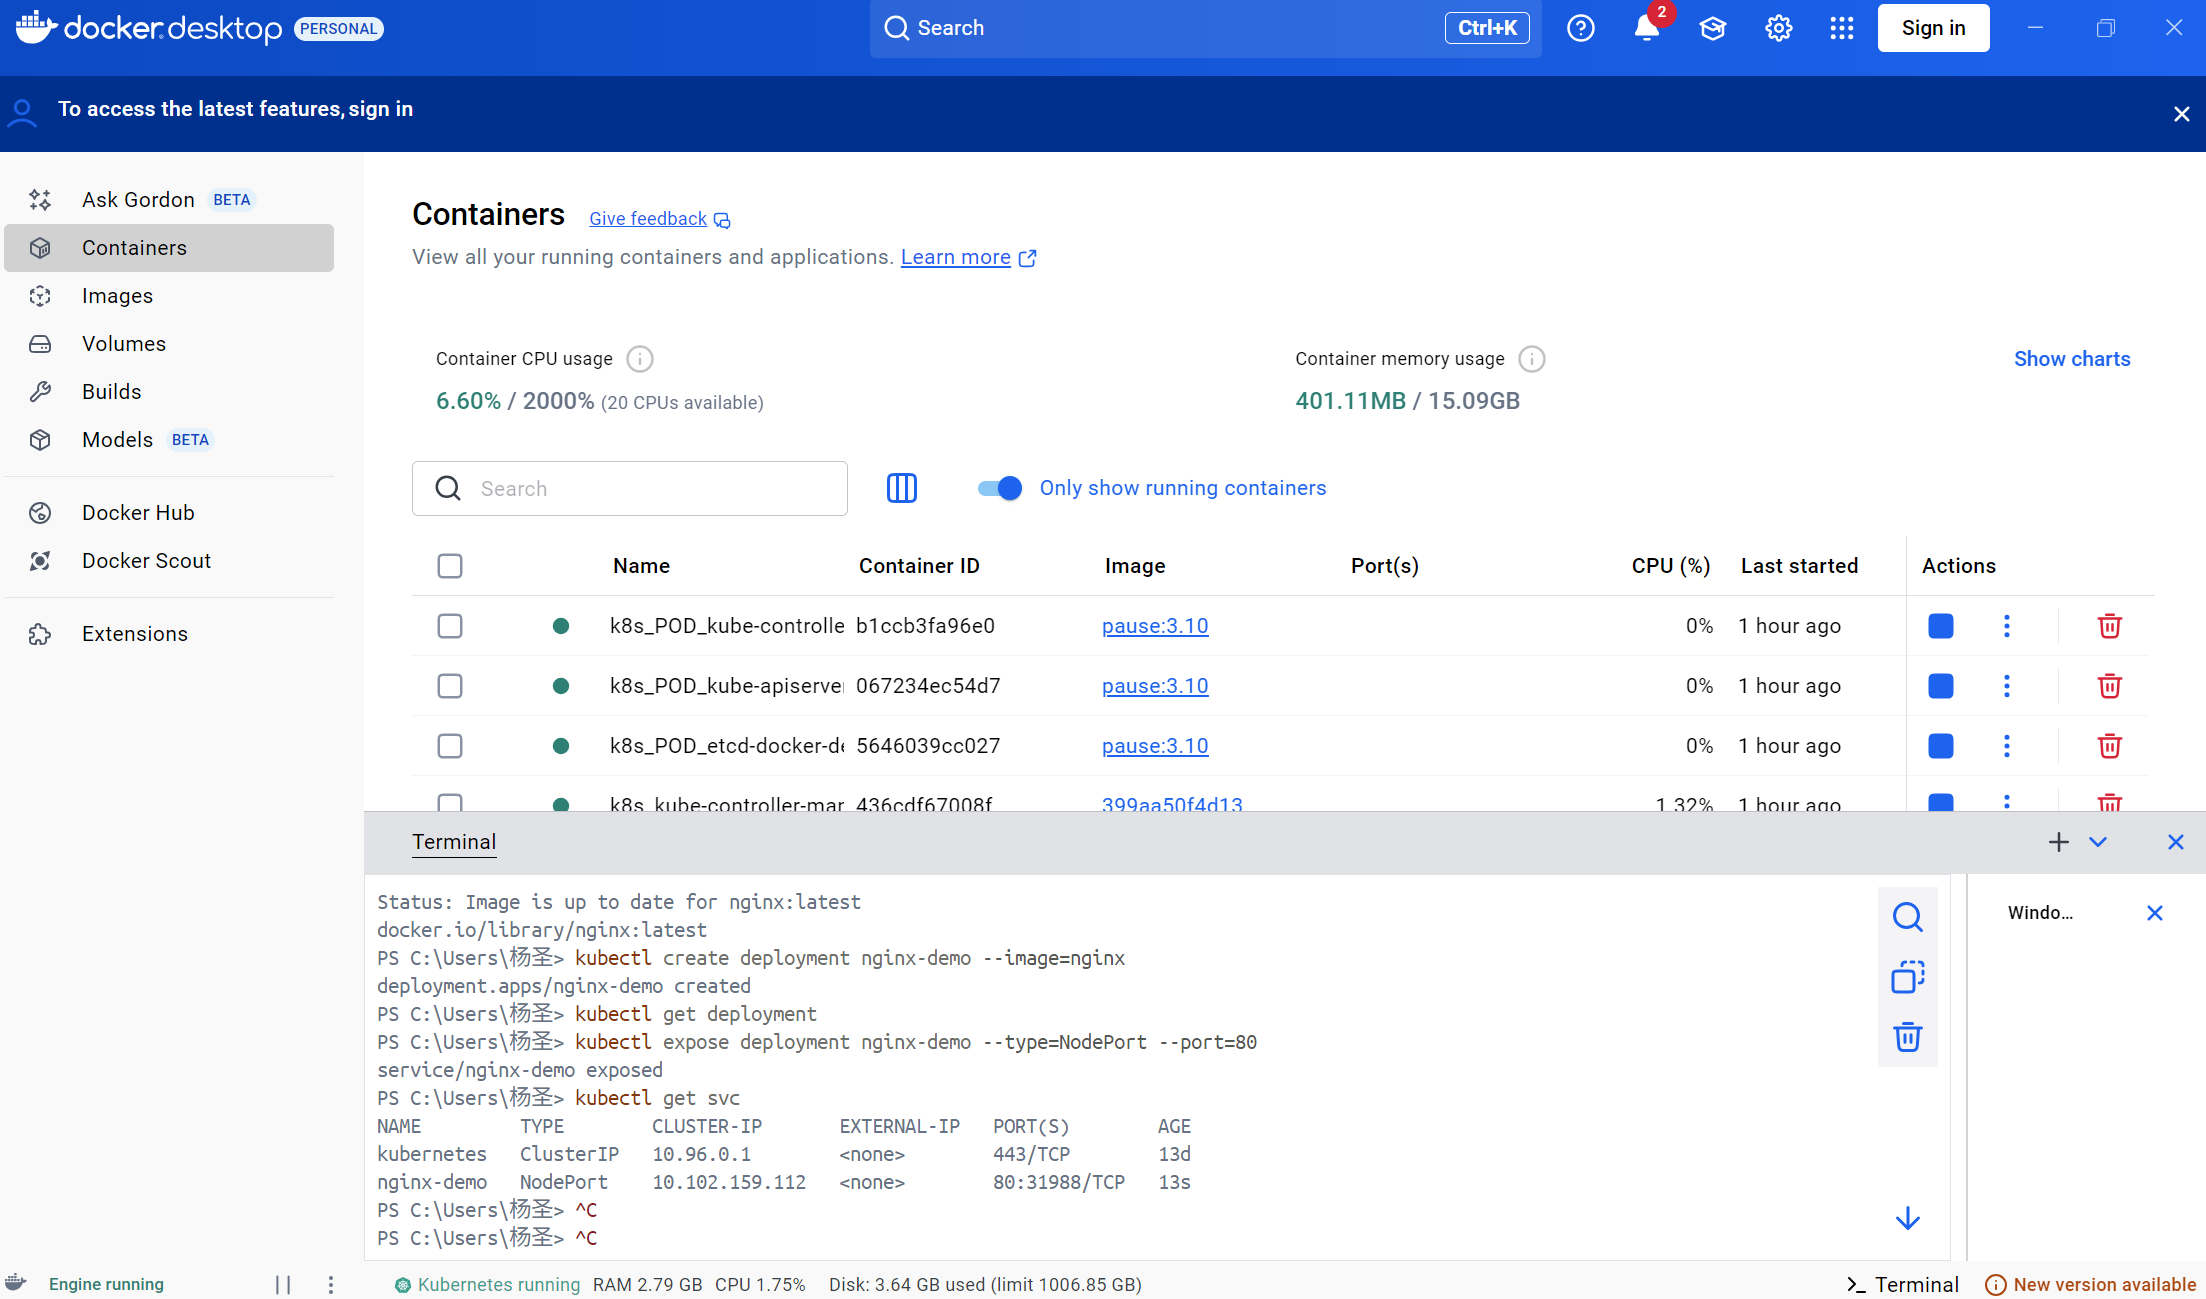Check the k8s_POD_kube-apiserver row checkbox

(450, 686)
